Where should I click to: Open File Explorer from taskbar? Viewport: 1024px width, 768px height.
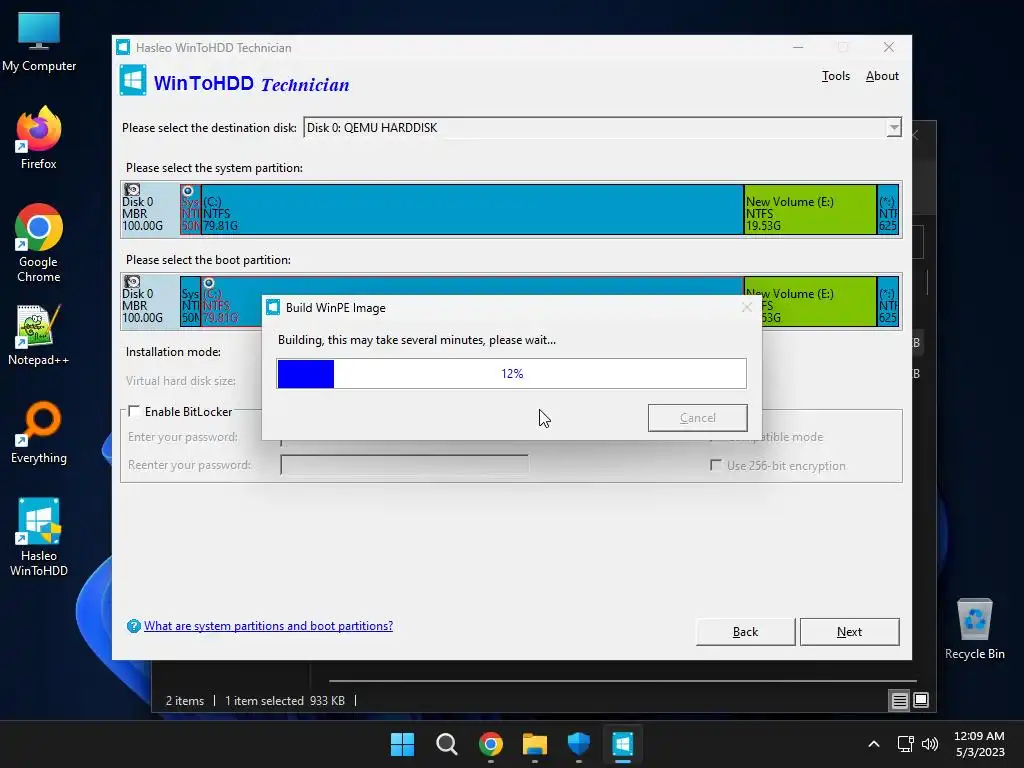(x=535, y=744)
